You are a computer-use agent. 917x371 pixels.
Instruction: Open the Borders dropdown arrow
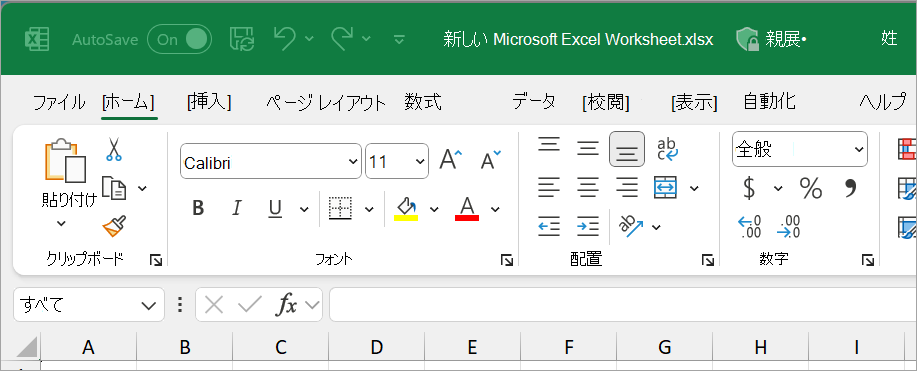[369, 209]
